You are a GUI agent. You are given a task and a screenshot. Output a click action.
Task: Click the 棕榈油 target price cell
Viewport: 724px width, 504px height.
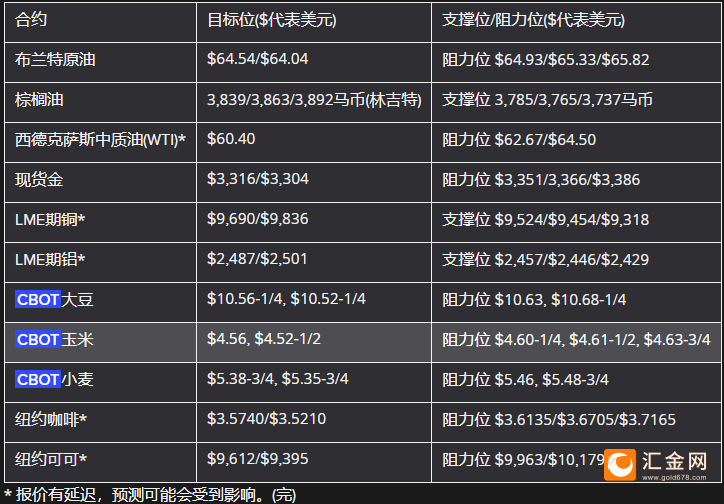(x=314, y=102)
